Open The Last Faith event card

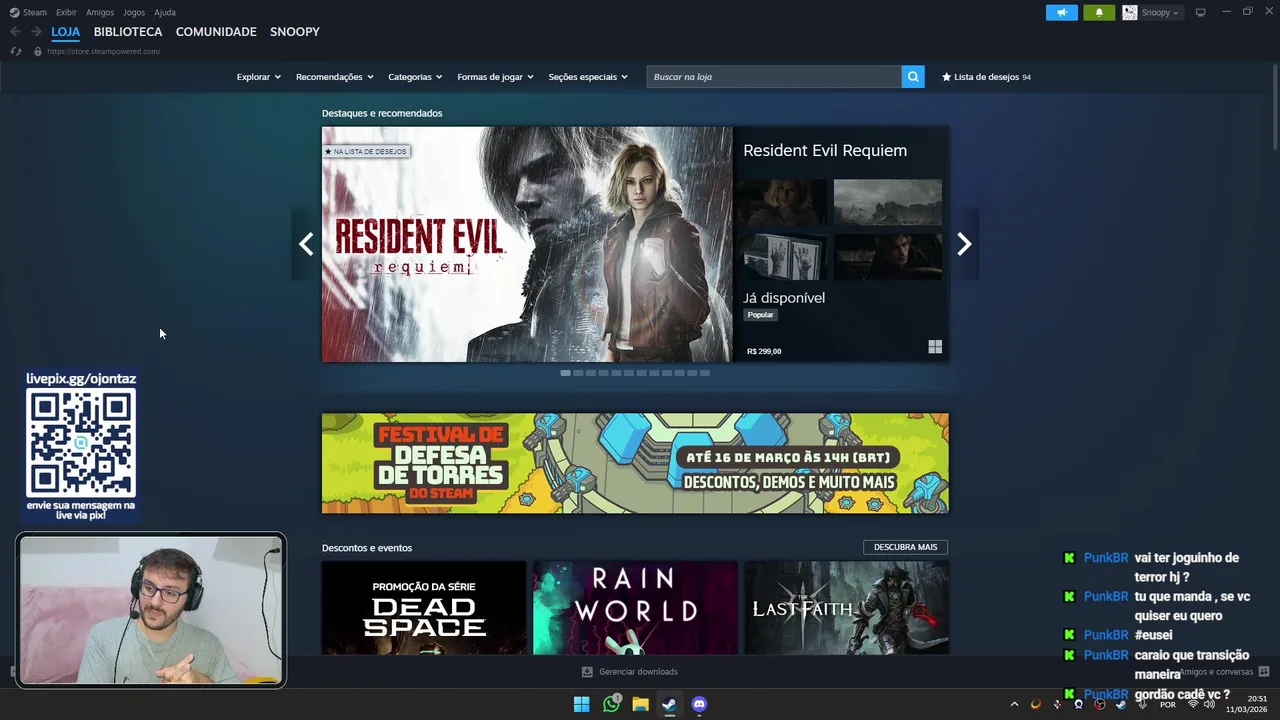847,608
